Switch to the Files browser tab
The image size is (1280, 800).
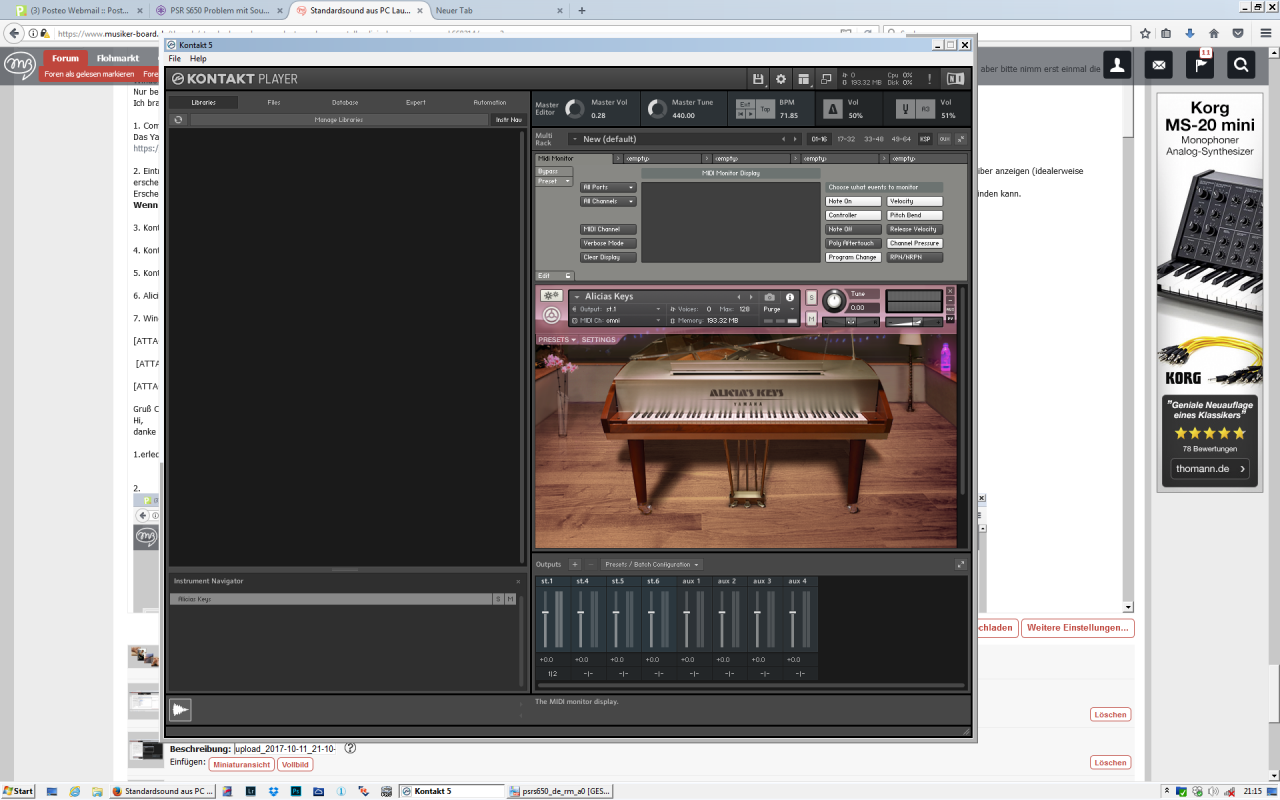coord(274,102)
